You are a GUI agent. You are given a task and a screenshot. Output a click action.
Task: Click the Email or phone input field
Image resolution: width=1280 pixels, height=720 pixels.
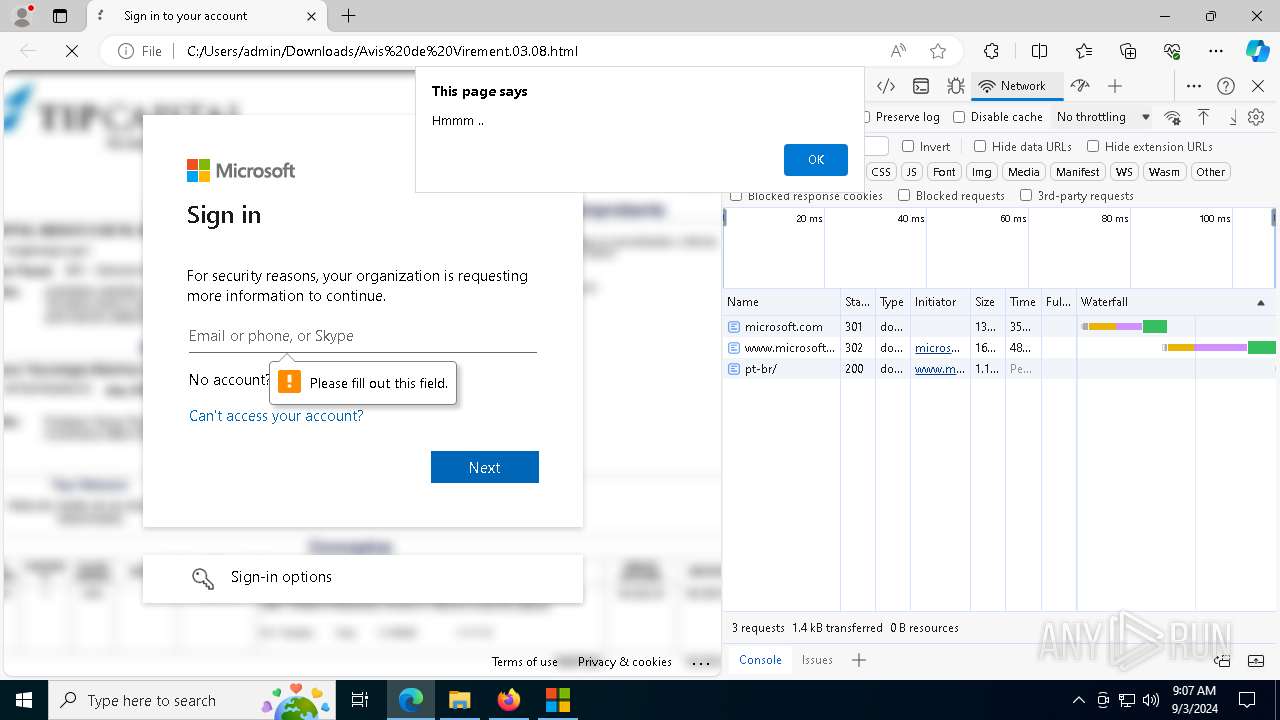[363, 336]
